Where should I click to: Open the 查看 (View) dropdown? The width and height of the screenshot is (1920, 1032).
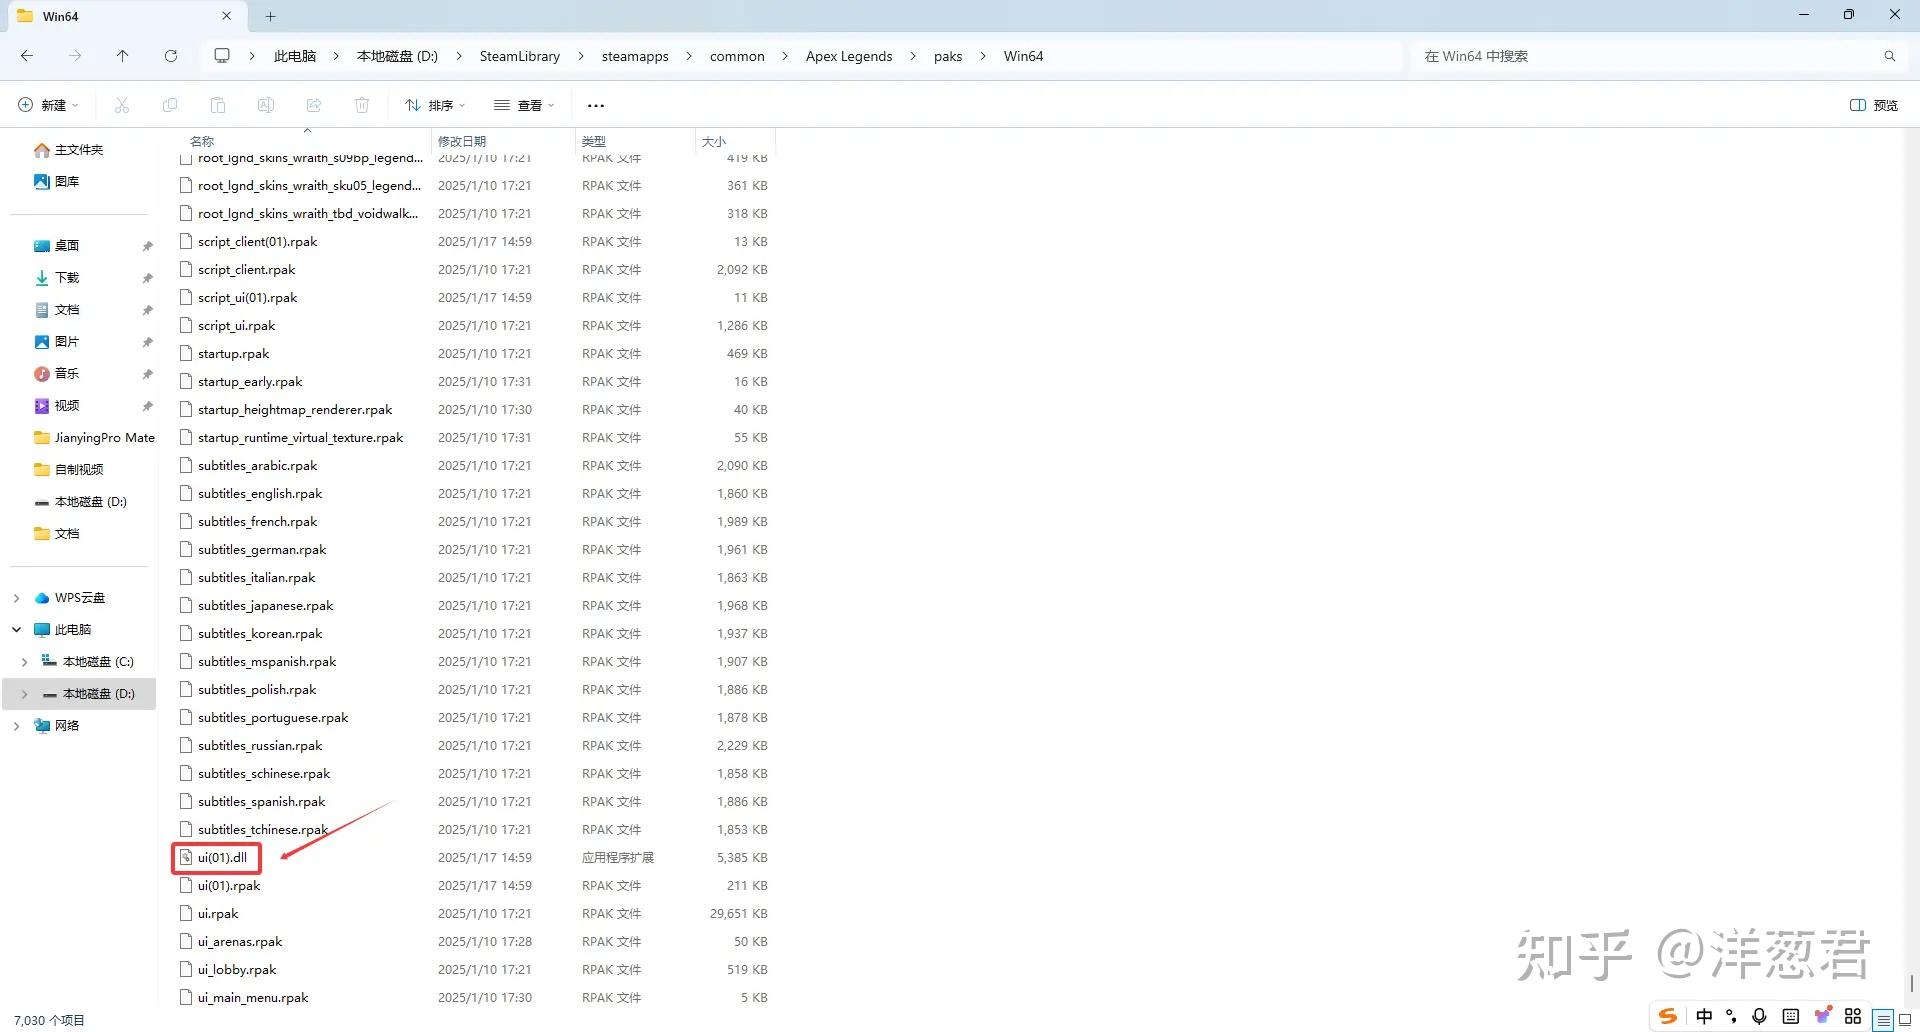coord(524,105)
